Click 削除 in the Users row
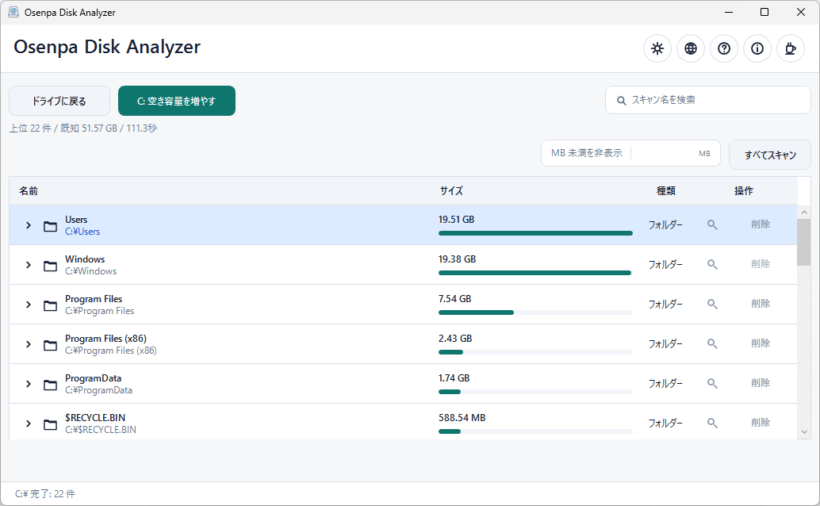 760,225
